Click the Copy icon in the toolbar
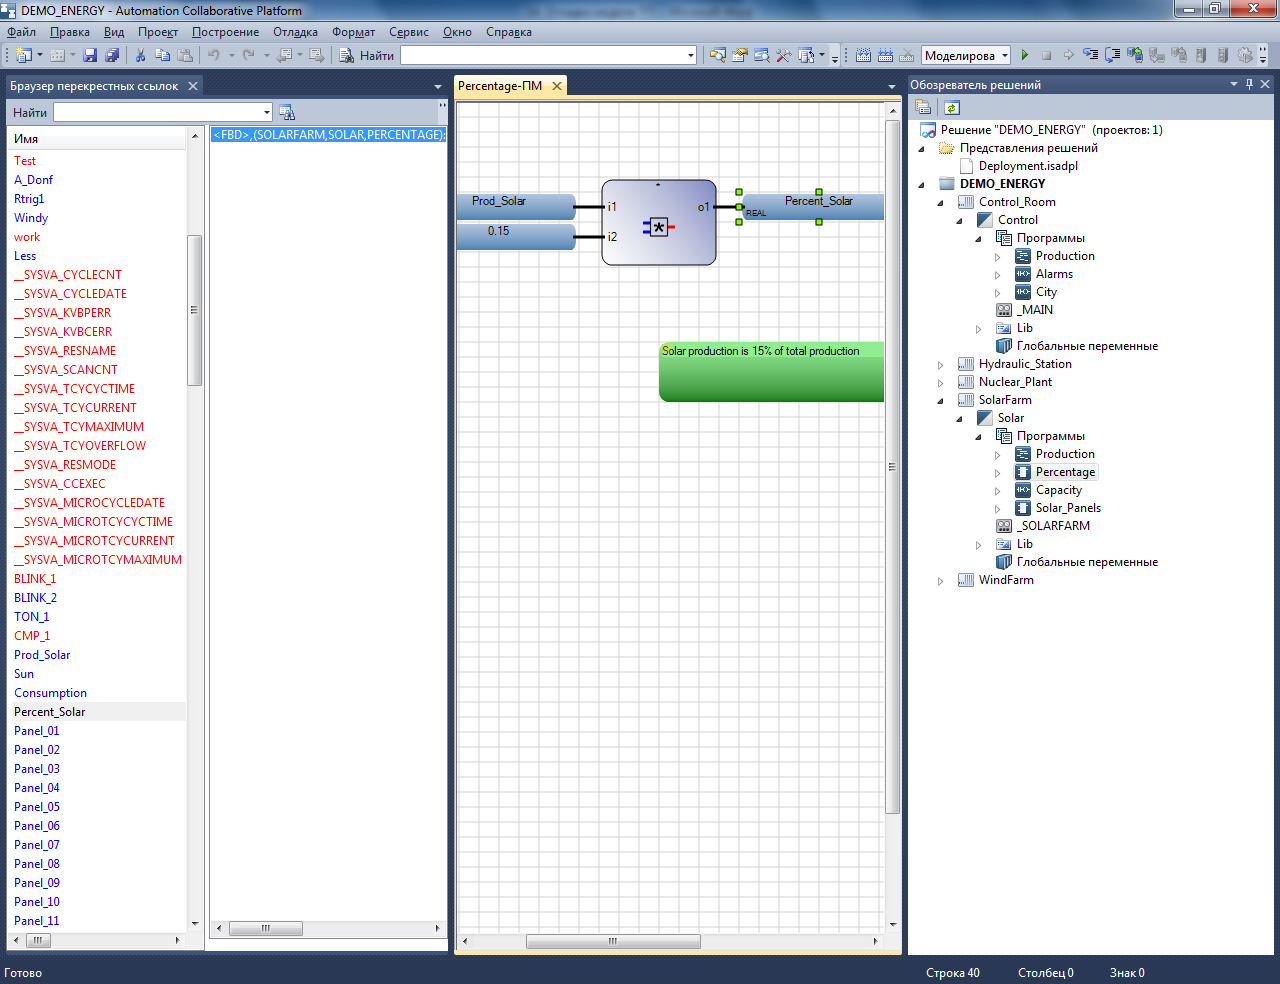The height and width of the screenshot is (984, 1280). point(162,56)
